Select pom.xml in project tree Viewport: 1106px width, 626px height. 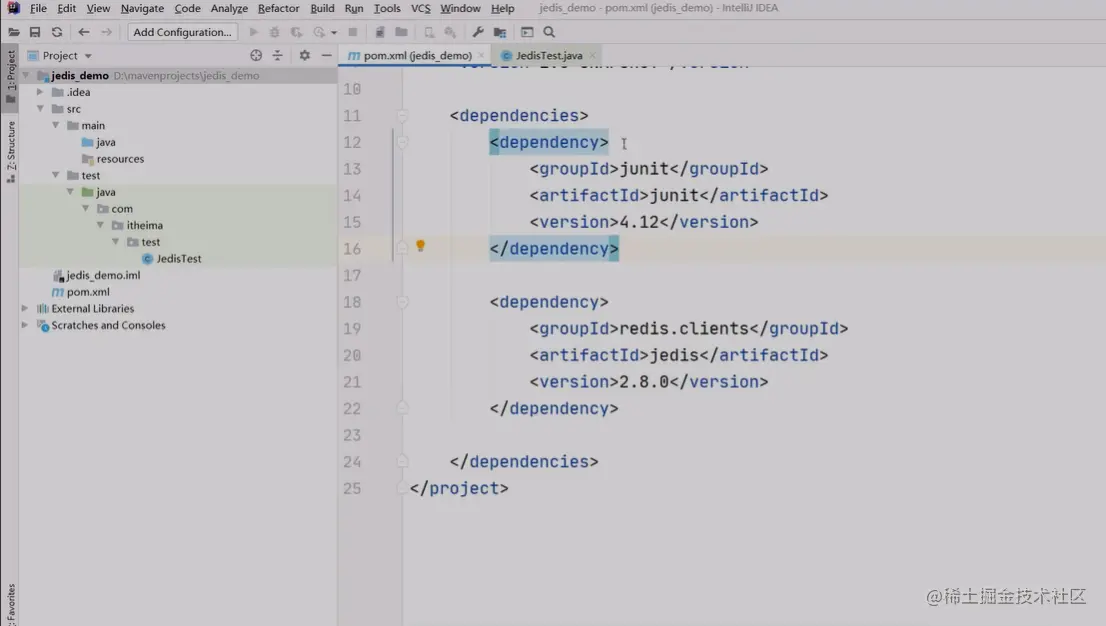[x=80, y=292]
